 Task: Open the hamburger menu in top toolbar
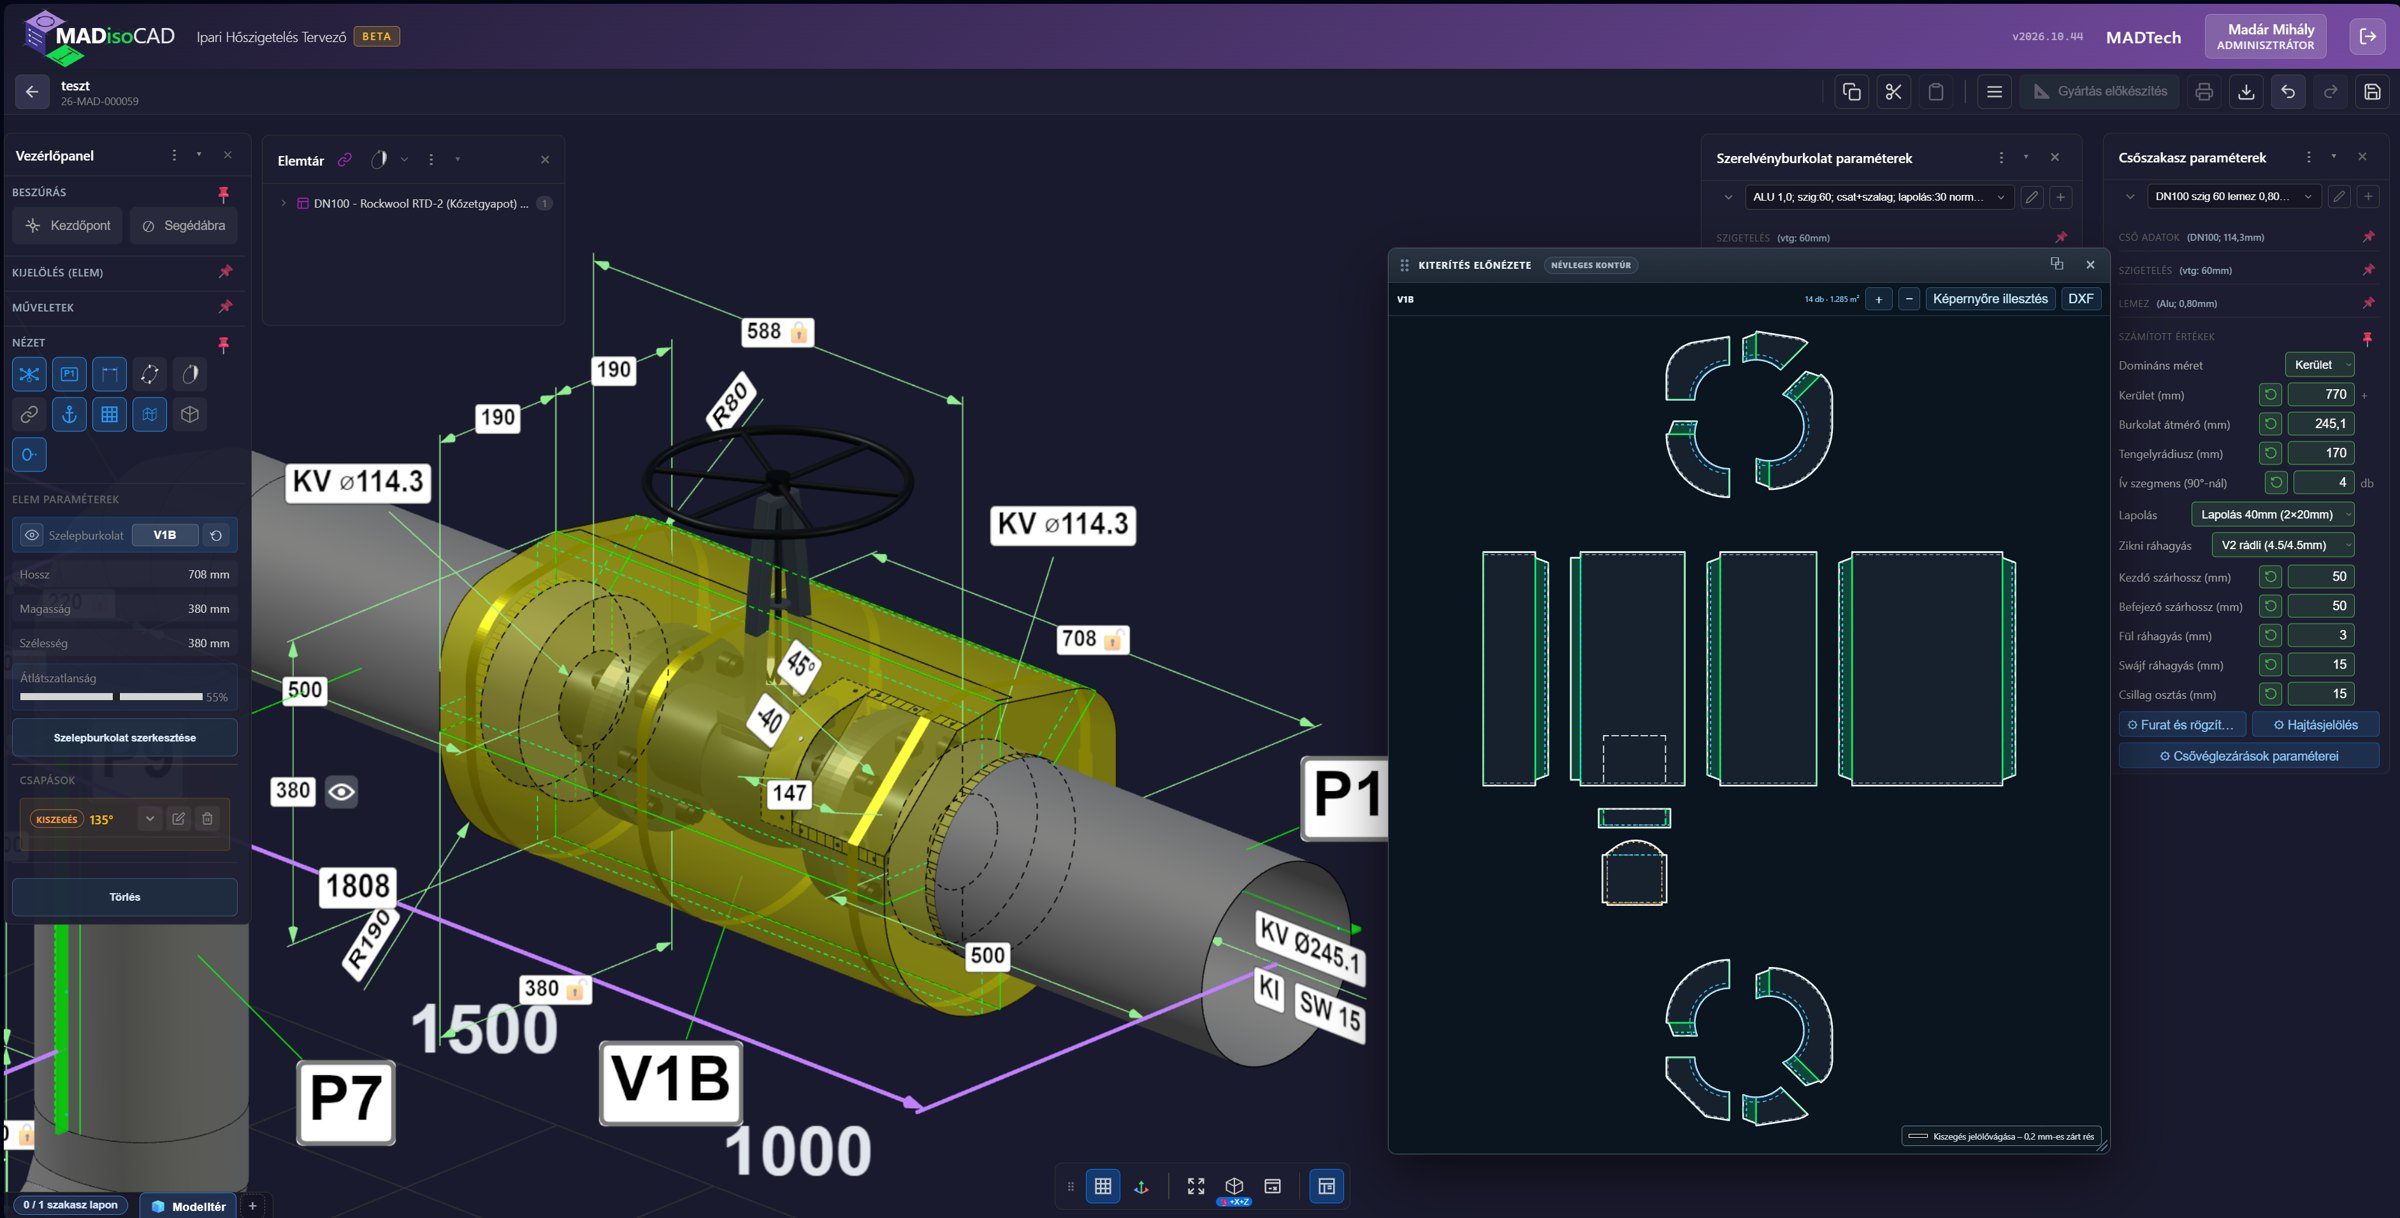click(x=1994, y=92)
